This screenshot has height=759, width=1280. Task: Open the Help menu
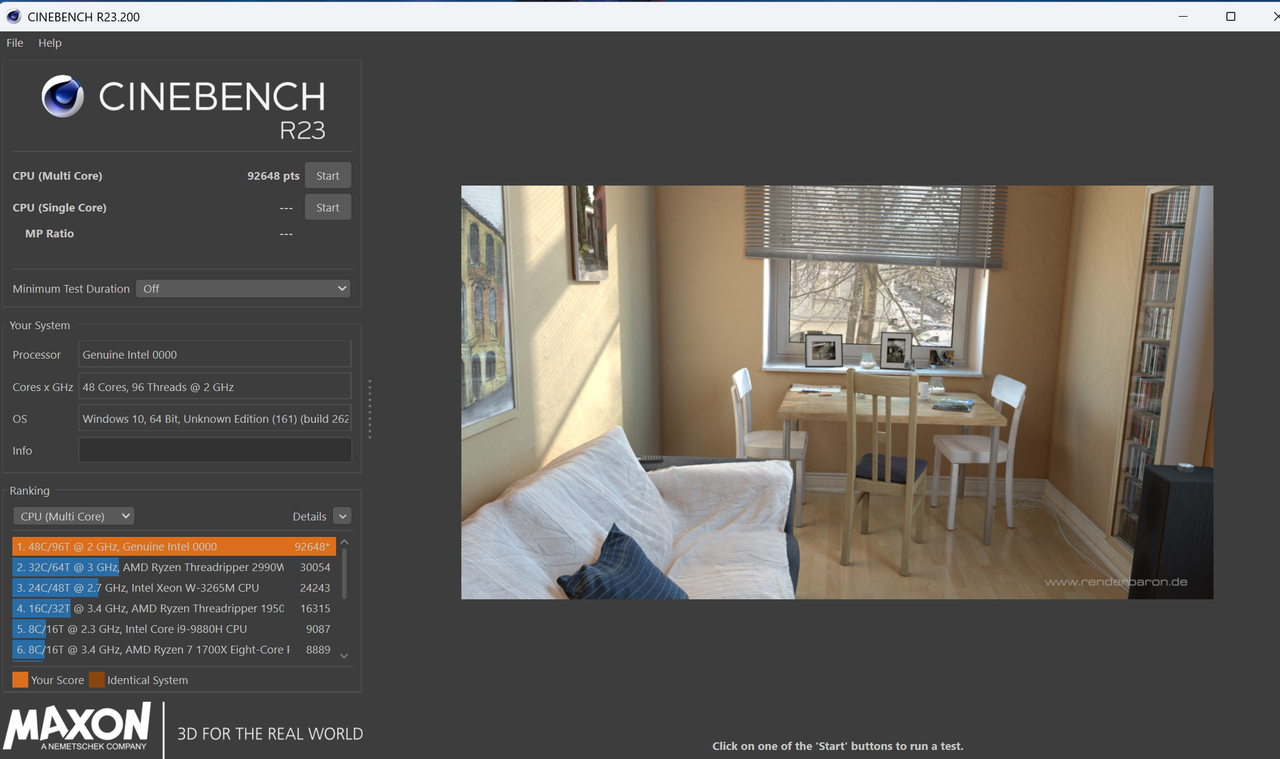50,43
